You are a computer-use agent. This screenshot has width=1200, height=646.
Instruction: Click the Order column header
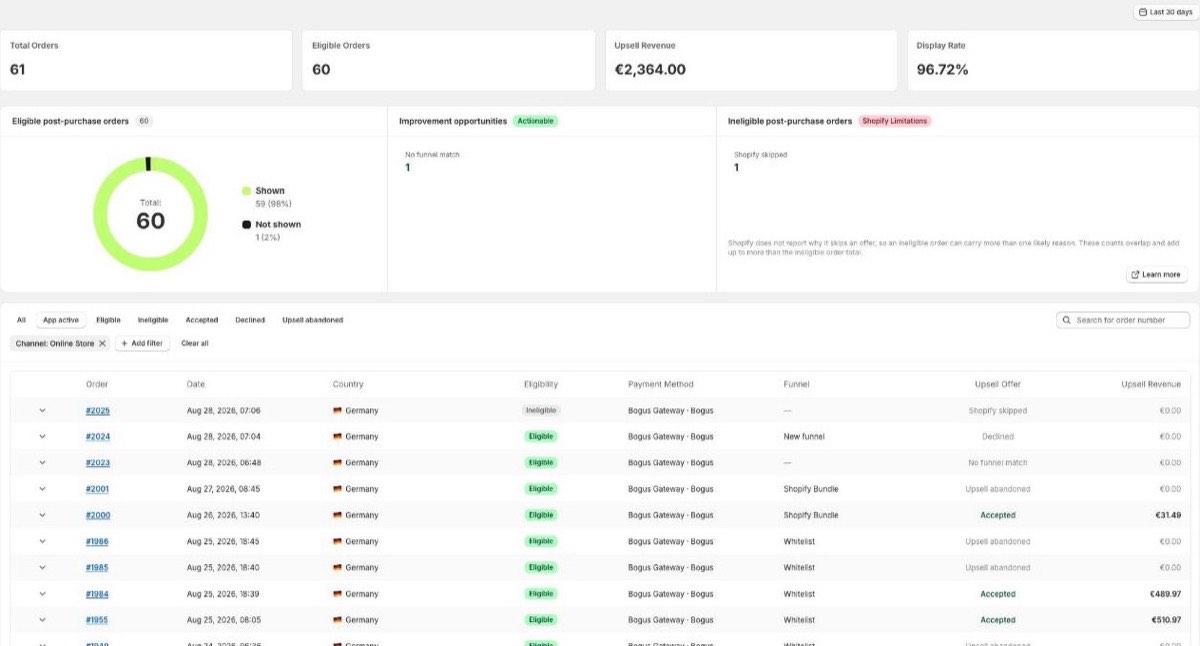[x=97, y=384]
